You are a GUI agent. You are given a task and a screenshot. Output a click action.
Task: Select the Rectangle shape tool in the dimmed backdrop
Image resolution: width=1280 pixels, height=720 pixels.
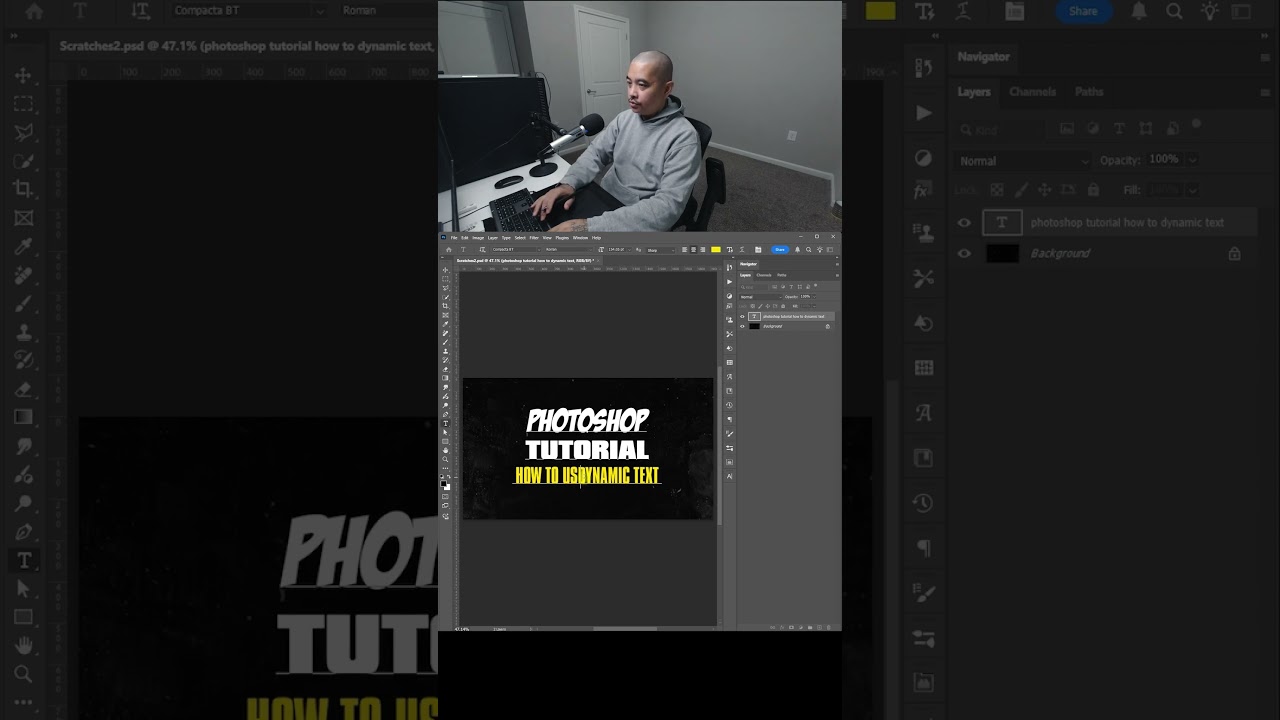click(23, 617)
